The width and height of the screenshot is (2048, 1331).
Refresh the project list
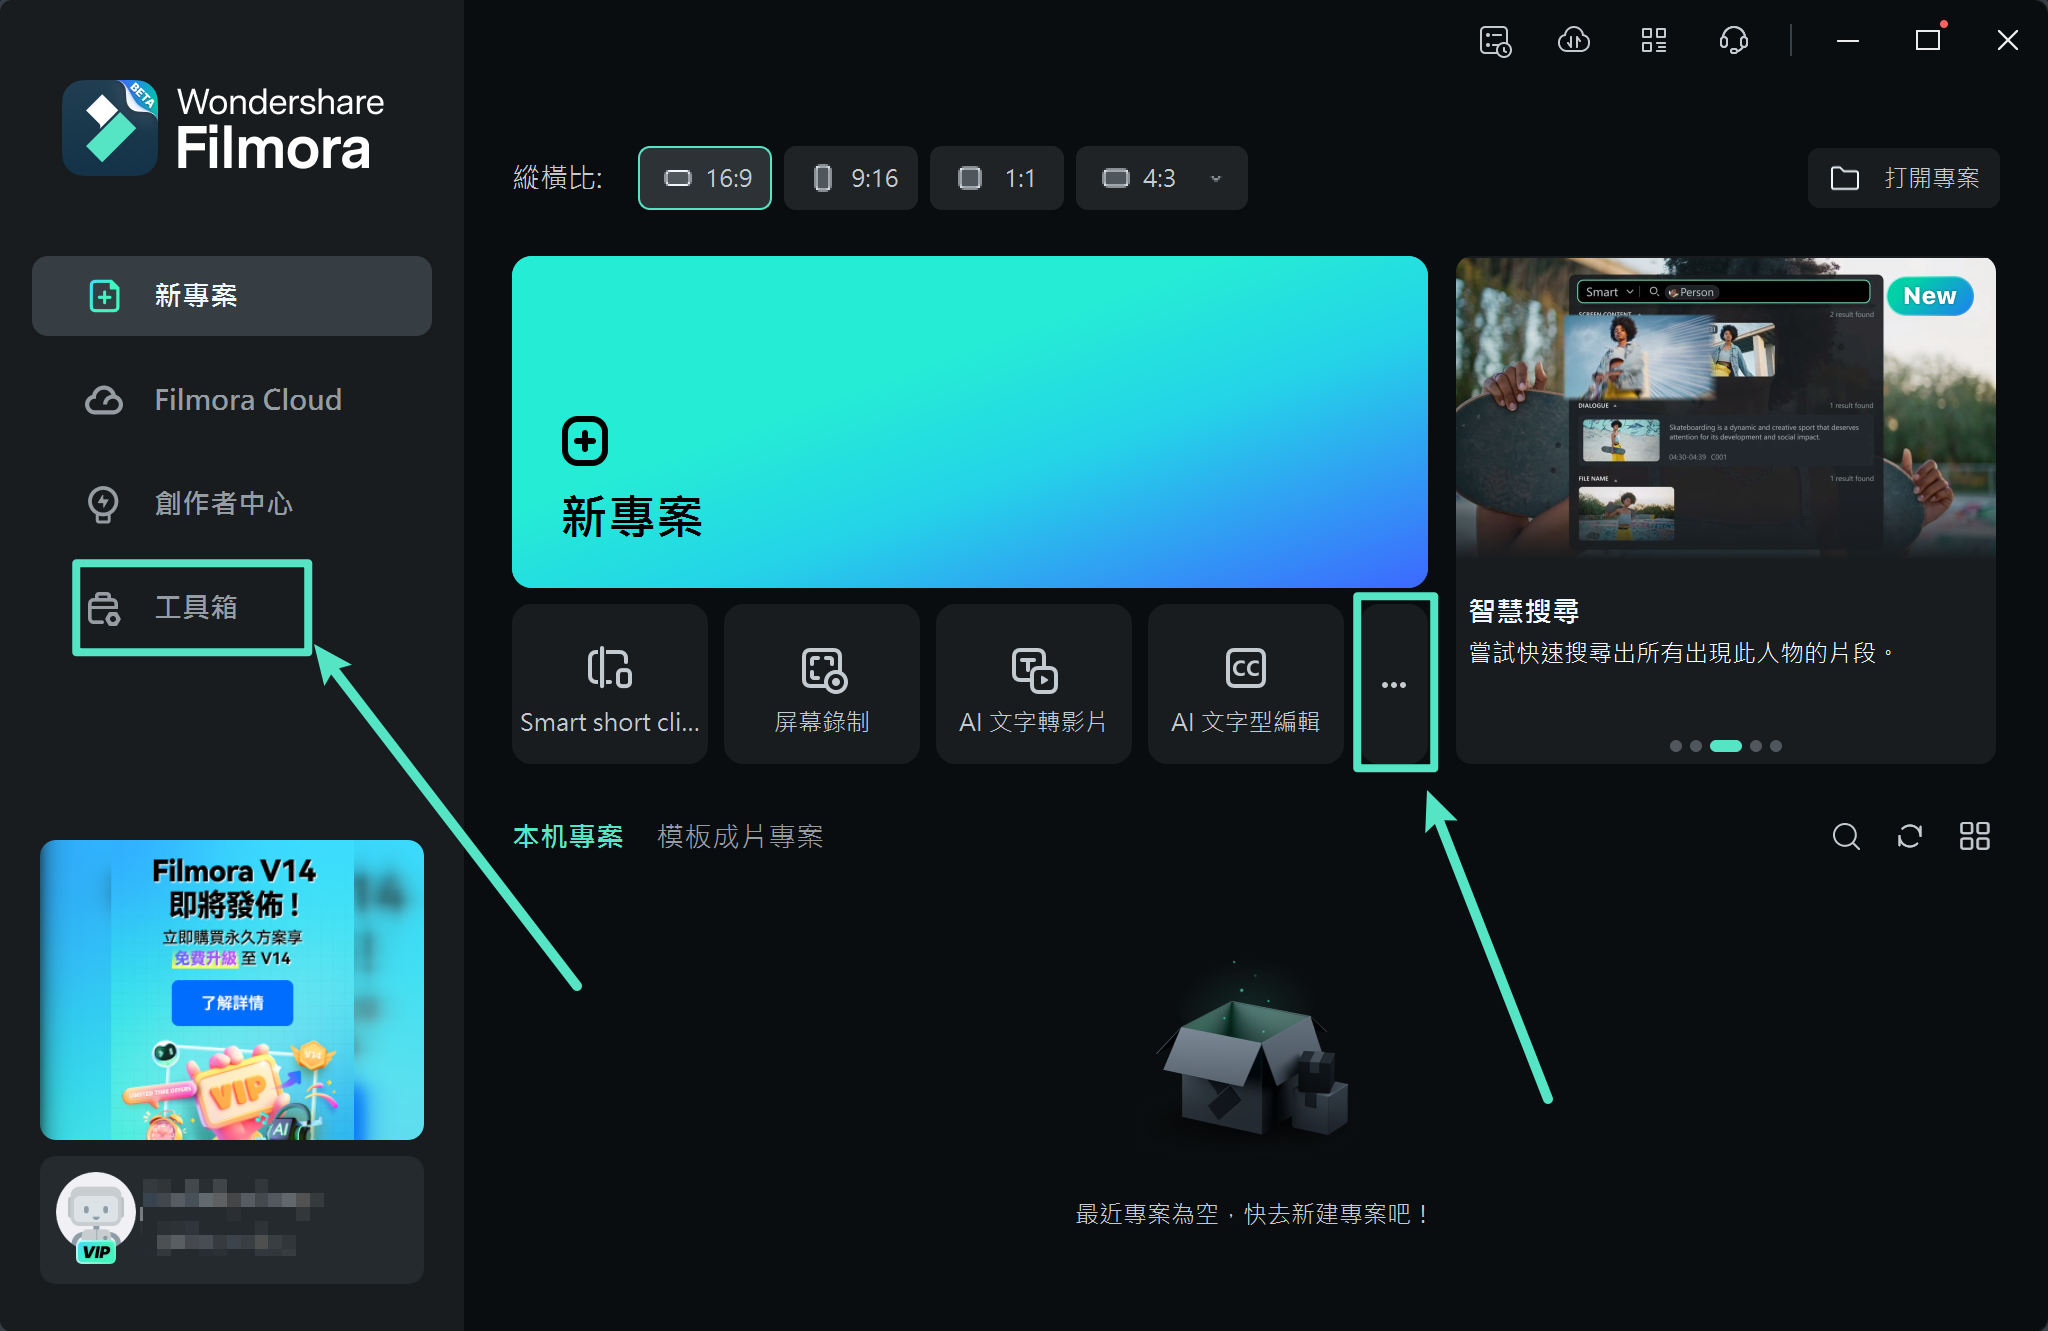[x=1910, y=836]
